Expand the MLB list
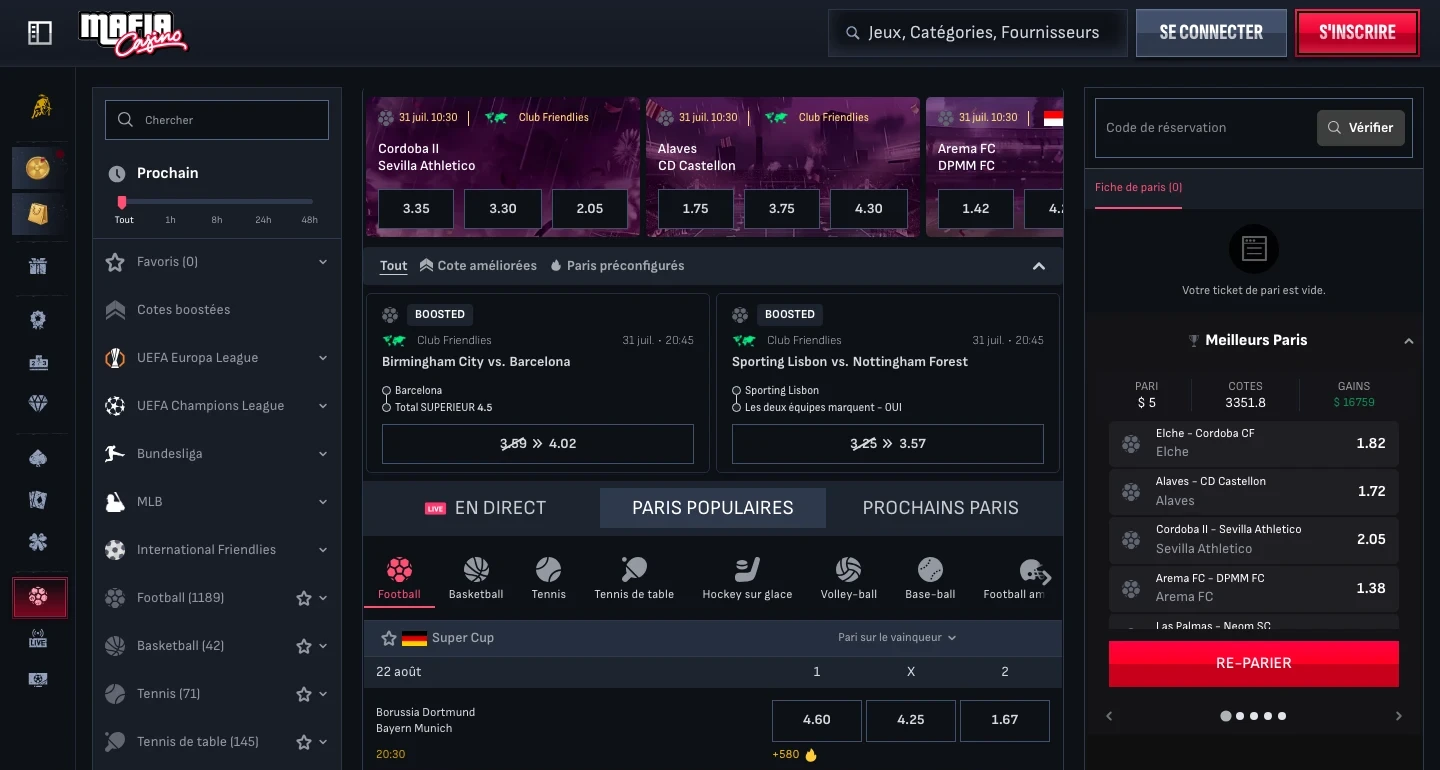The image size is (1440, 770). 323,502
